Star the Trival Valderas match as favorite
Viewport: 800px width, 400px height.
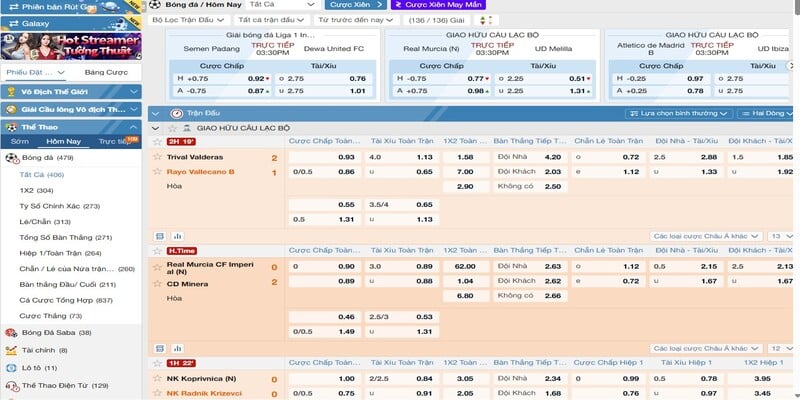click(x=158, y=158)
